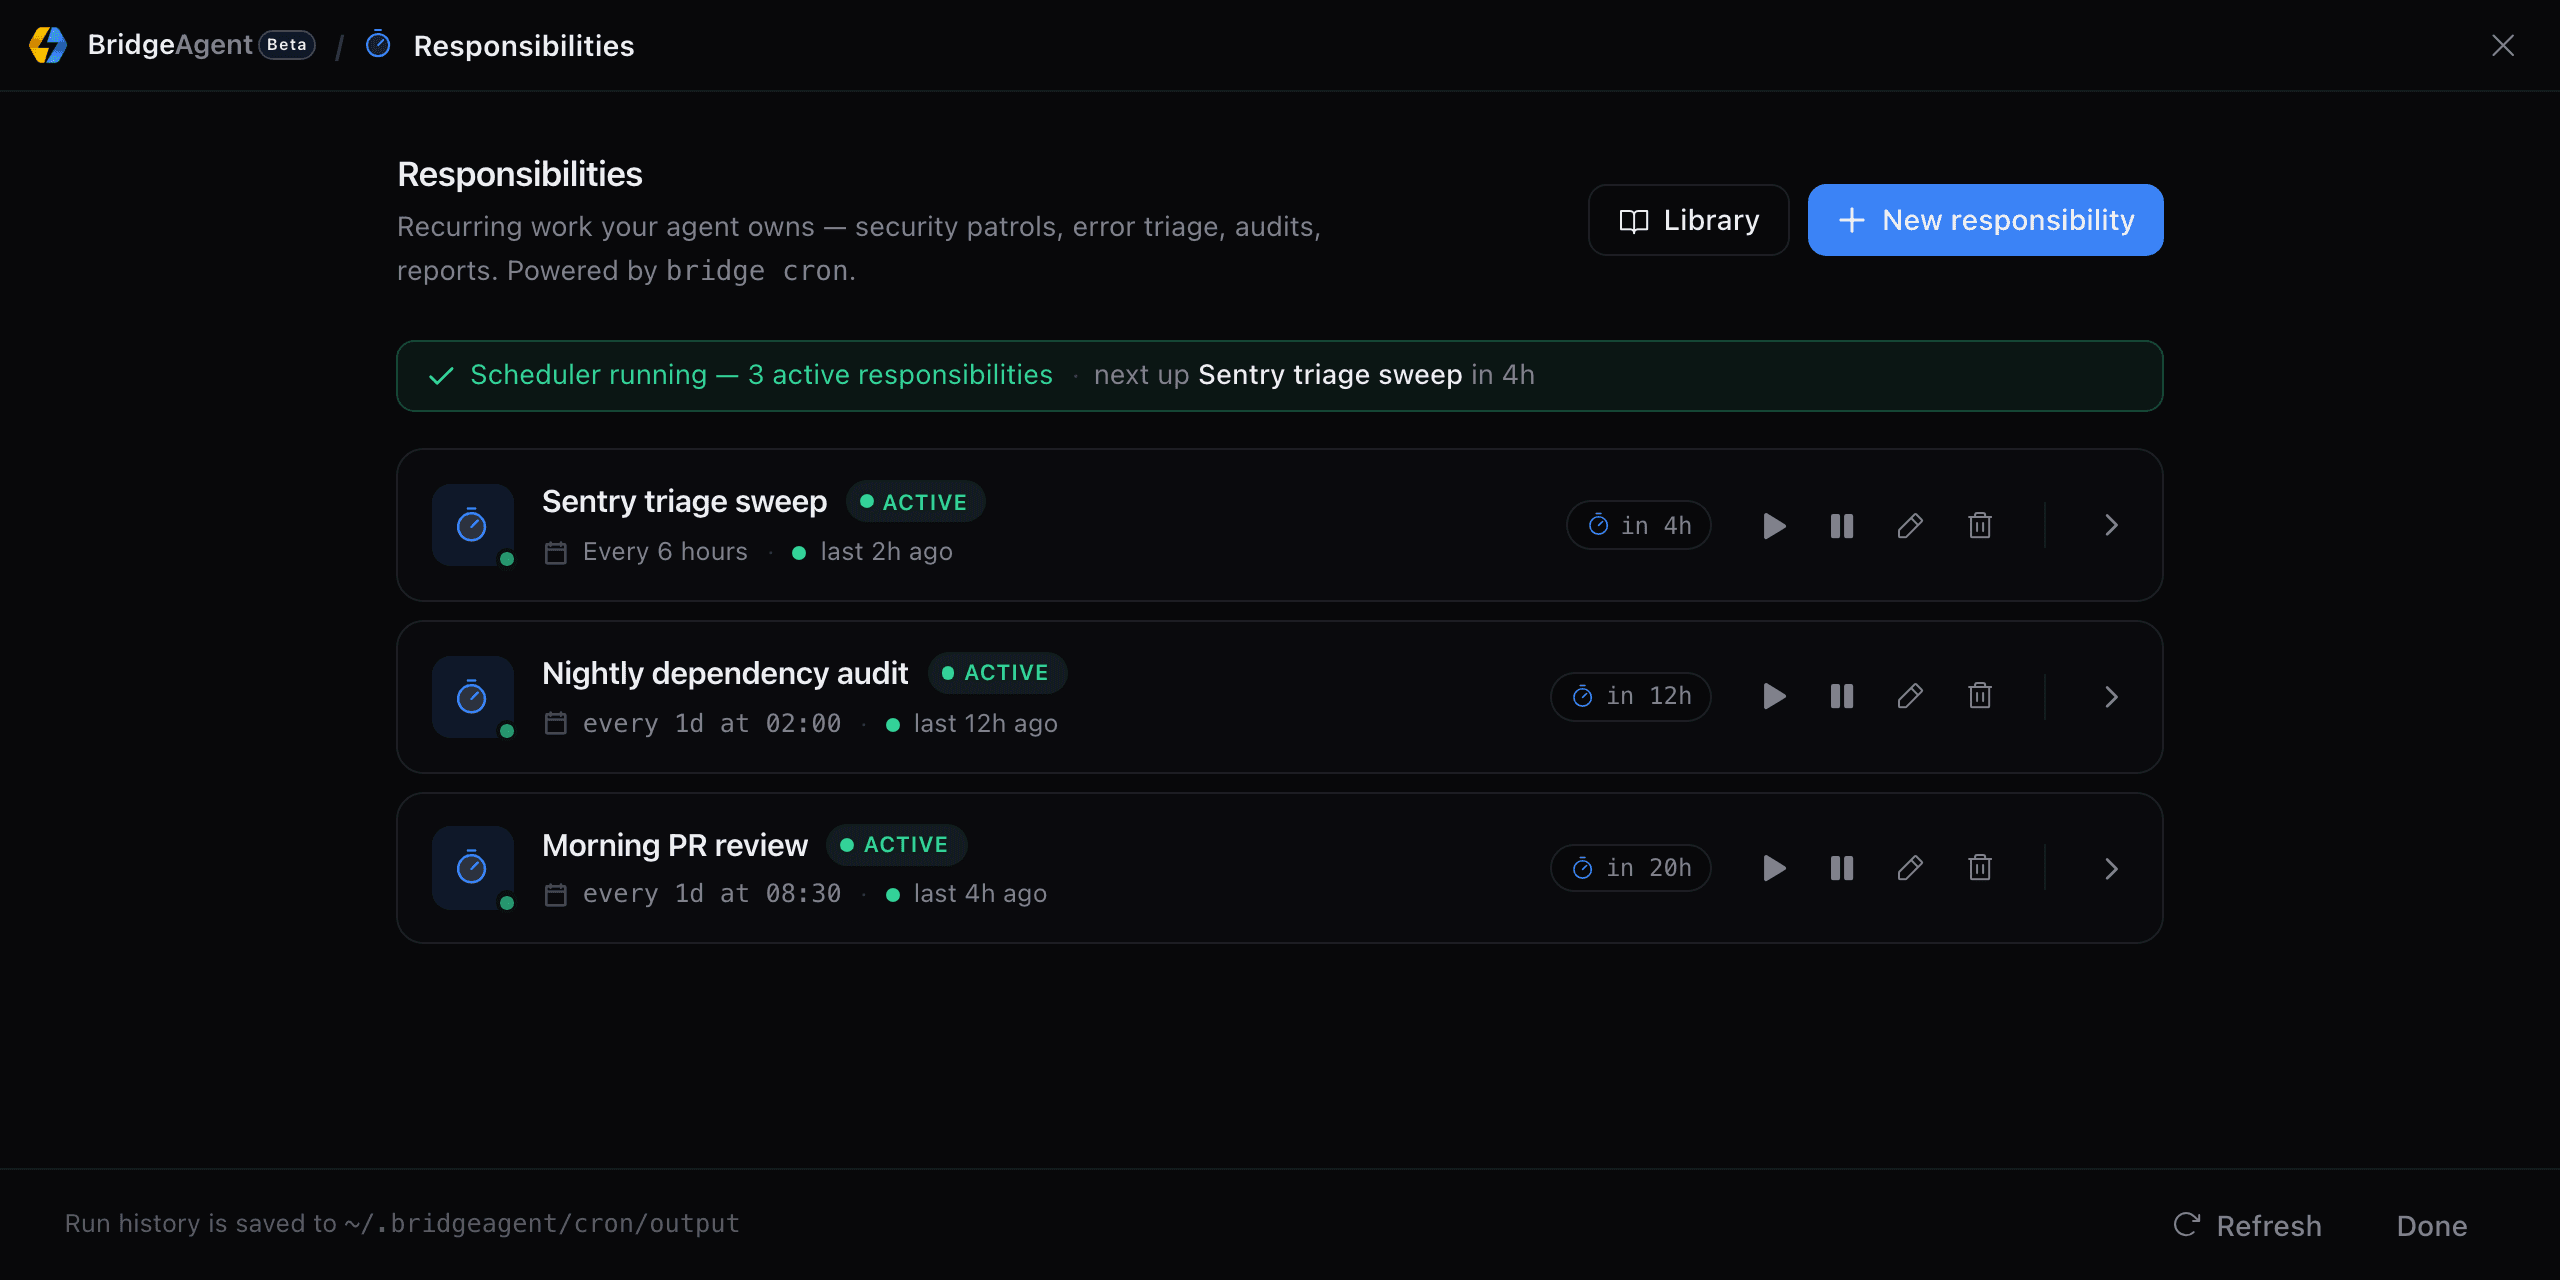Click the Sentry triage sweep timer tile

coord(473,525)
